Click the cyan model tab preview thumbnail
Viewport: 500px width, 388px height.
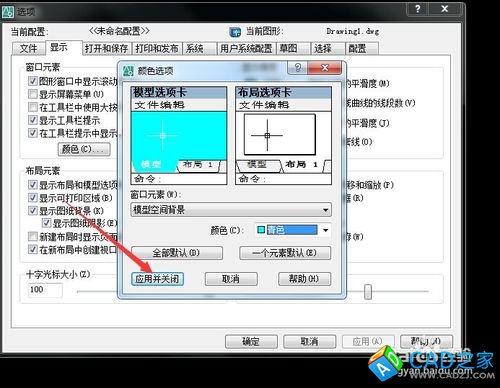(x=179, y=136)
